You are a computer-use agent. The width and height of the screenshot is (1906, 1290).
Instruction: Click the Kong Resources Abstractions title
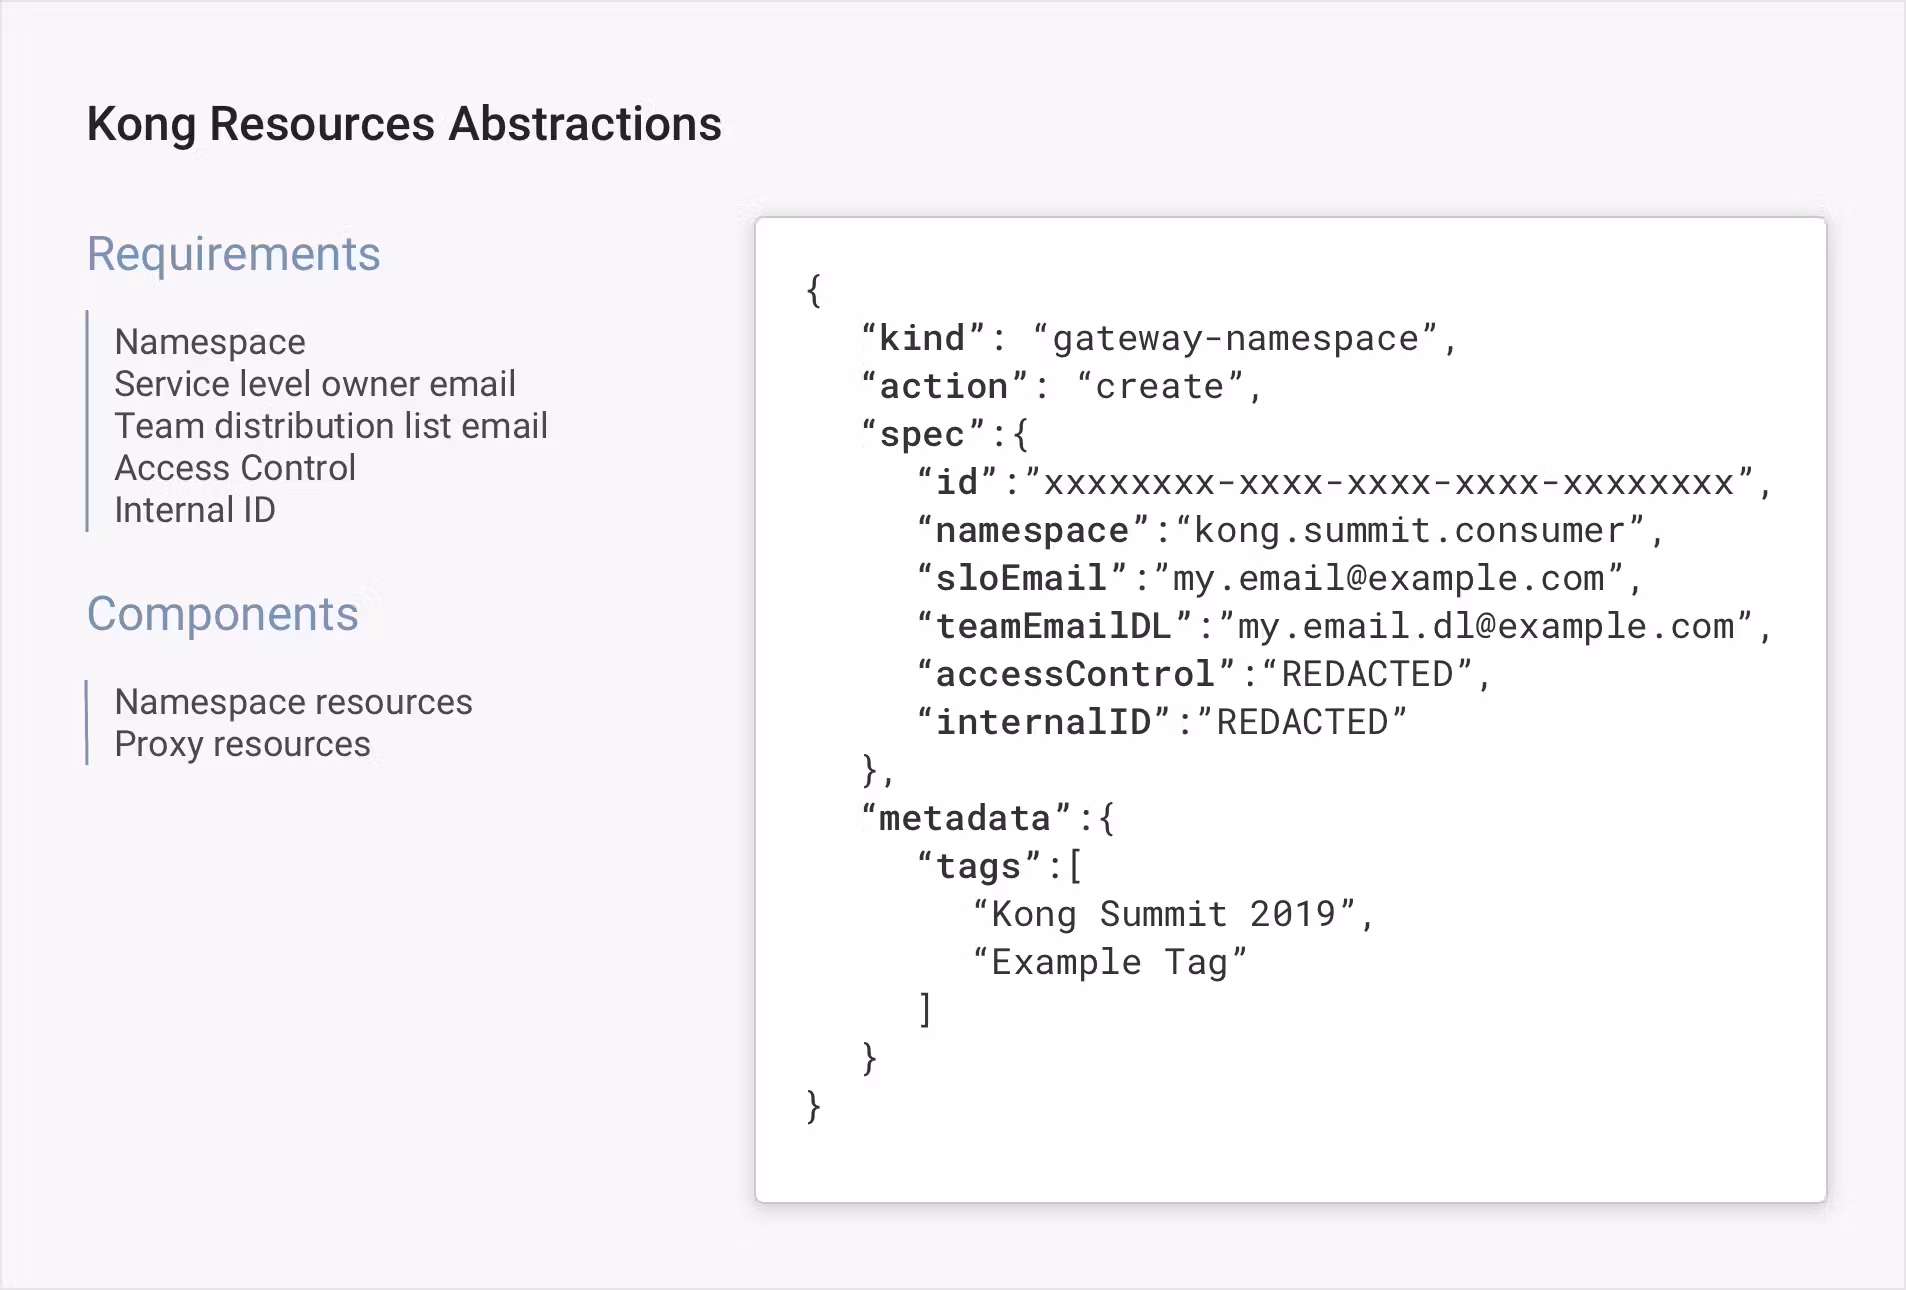click(404, 124)
